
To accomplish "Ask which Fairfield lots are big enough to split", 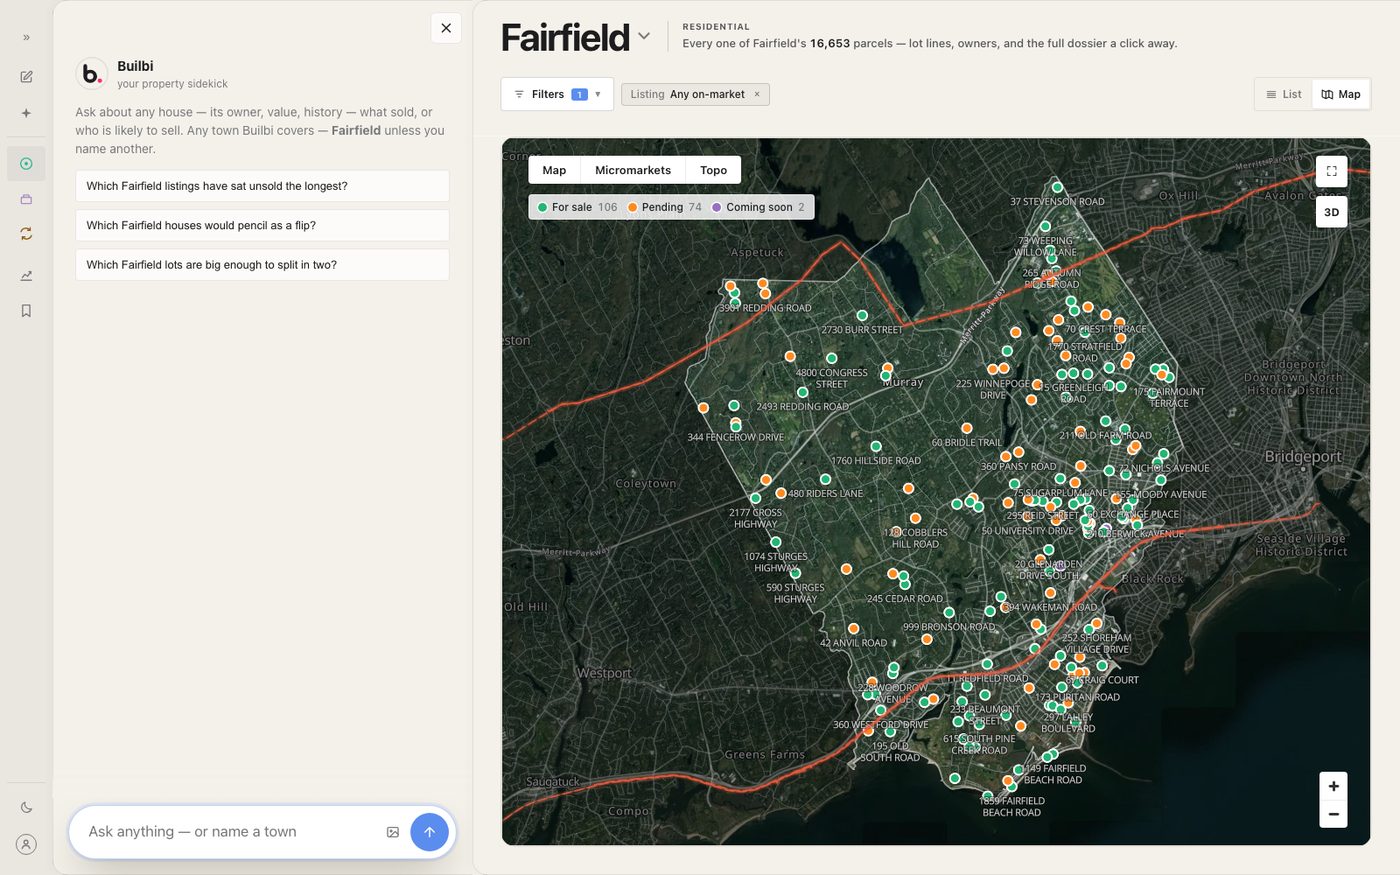I will (x=262, y=265).
